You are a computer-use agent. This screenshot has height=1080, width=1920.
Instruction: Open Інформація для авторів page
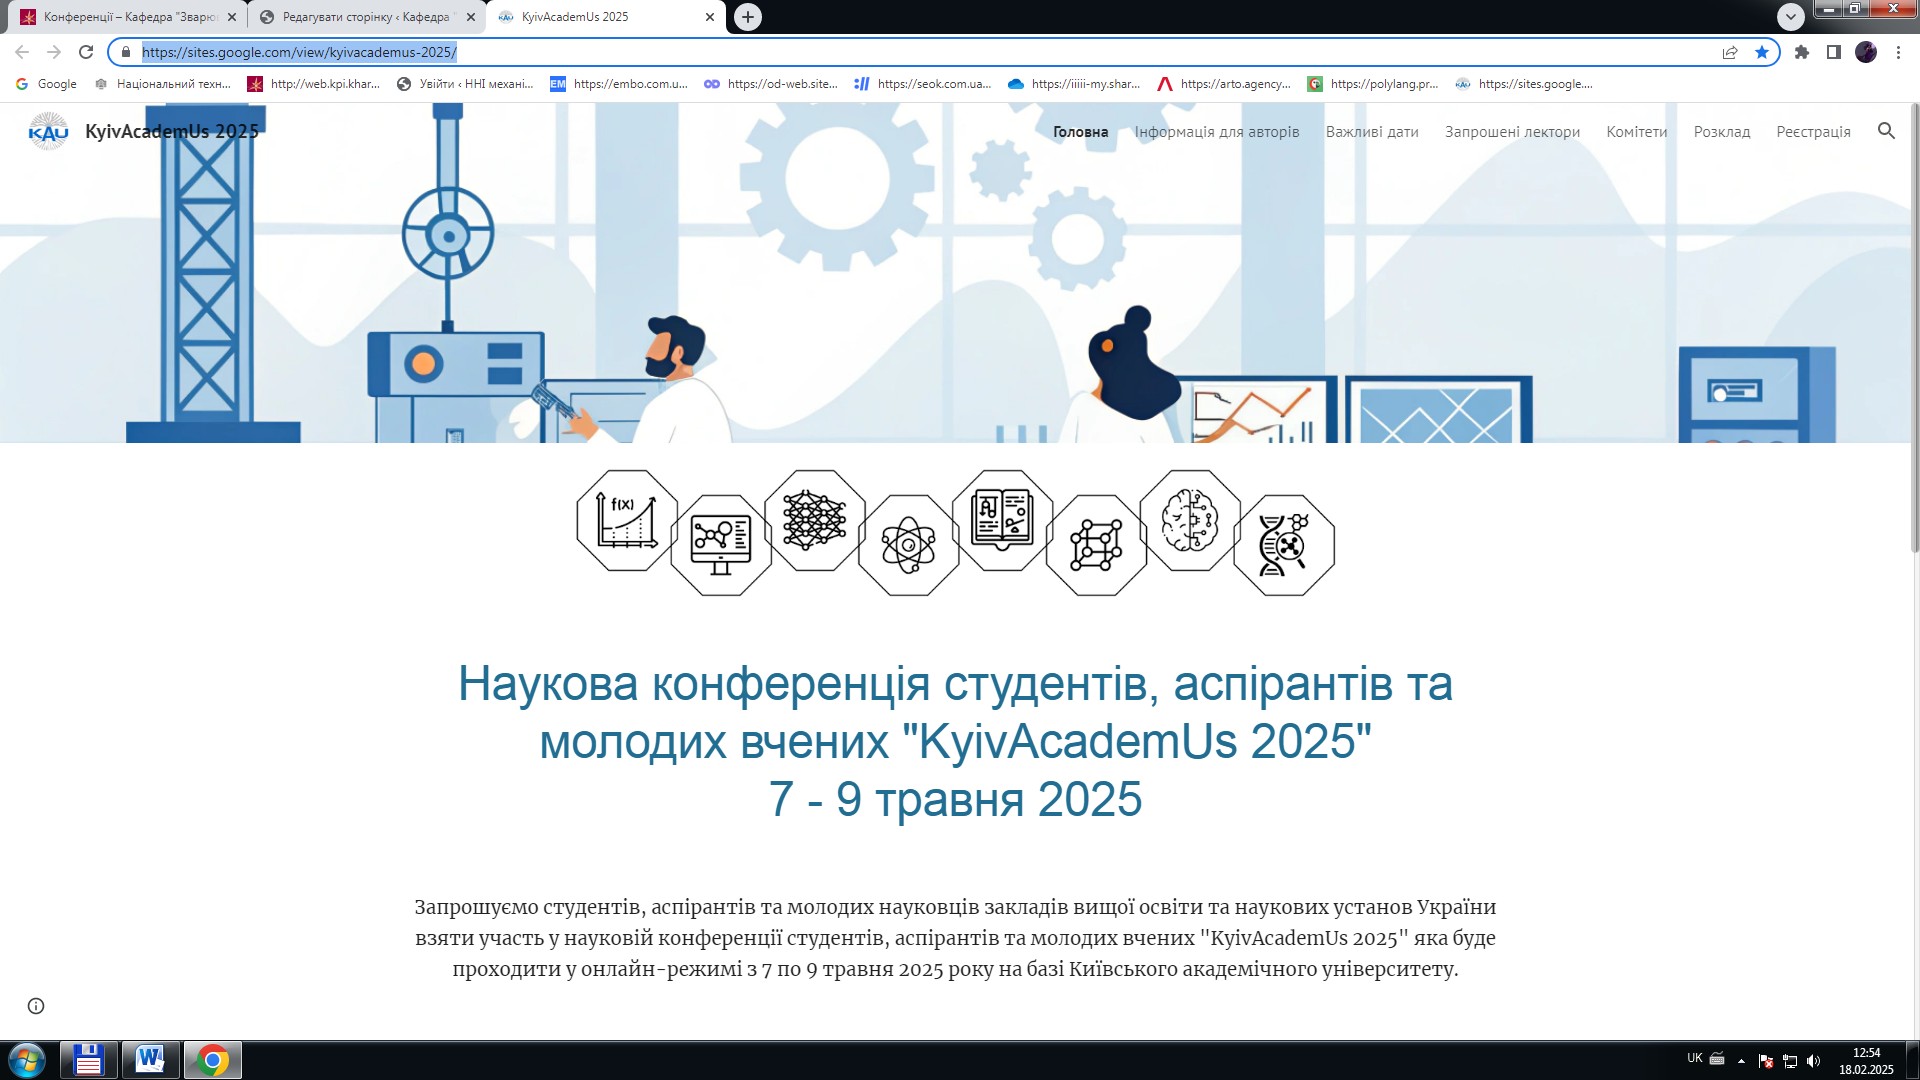1217,132
